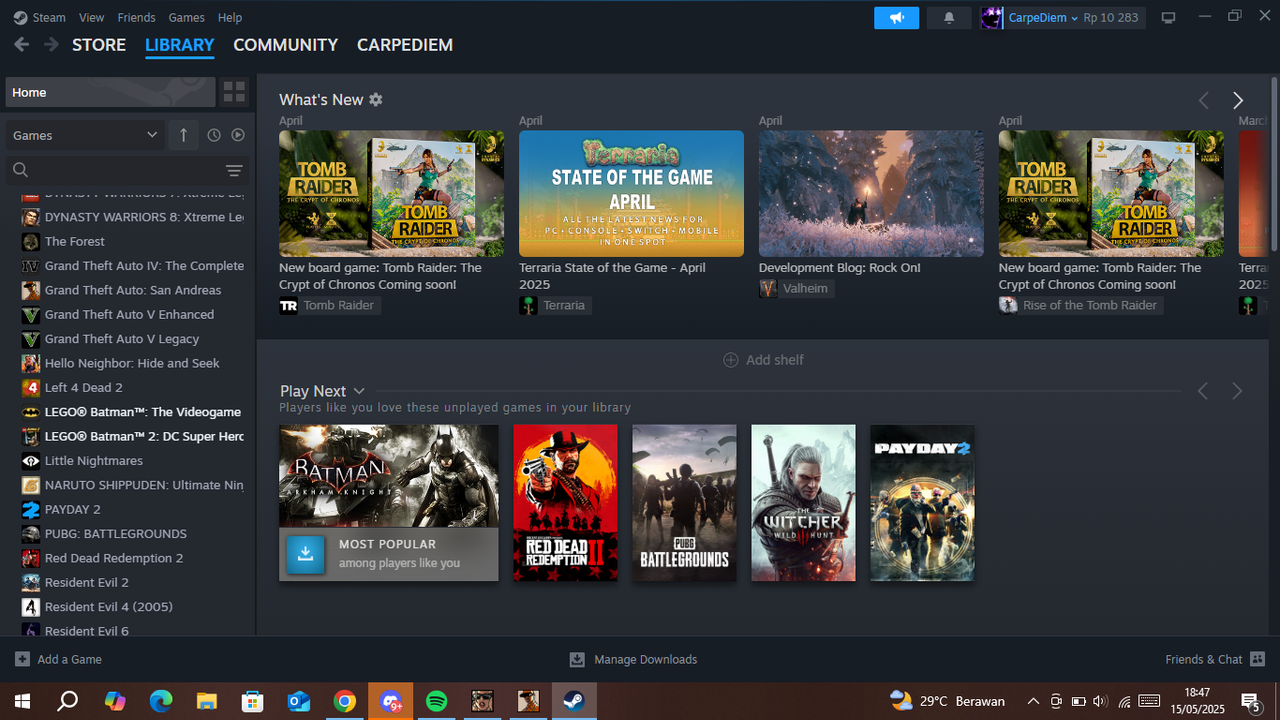Filter ready-to-play games icon
Screen dimensions: 1280x720
click(x=238, y=135)
